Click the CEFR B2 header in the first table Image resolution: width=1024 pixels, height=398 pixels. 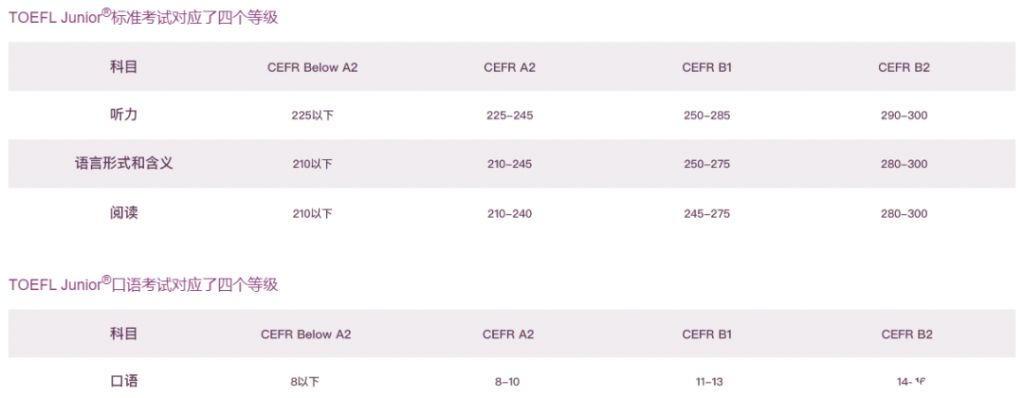(904, 67)
